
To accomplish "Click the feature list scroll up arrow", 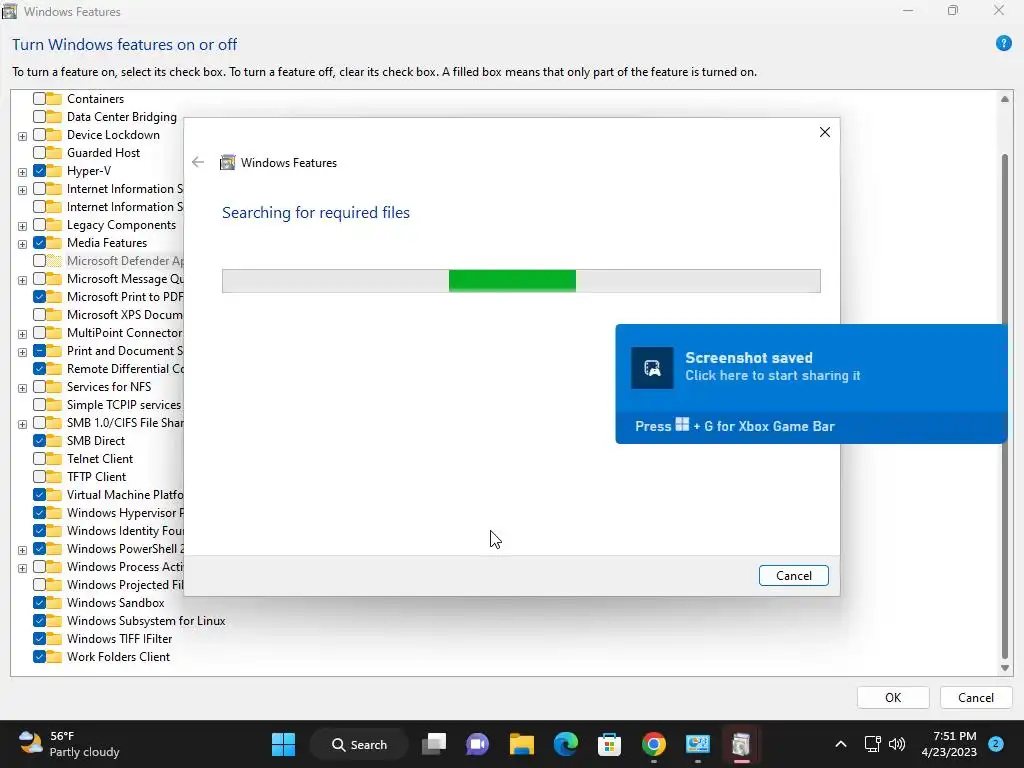I will tap(1004, 99).
